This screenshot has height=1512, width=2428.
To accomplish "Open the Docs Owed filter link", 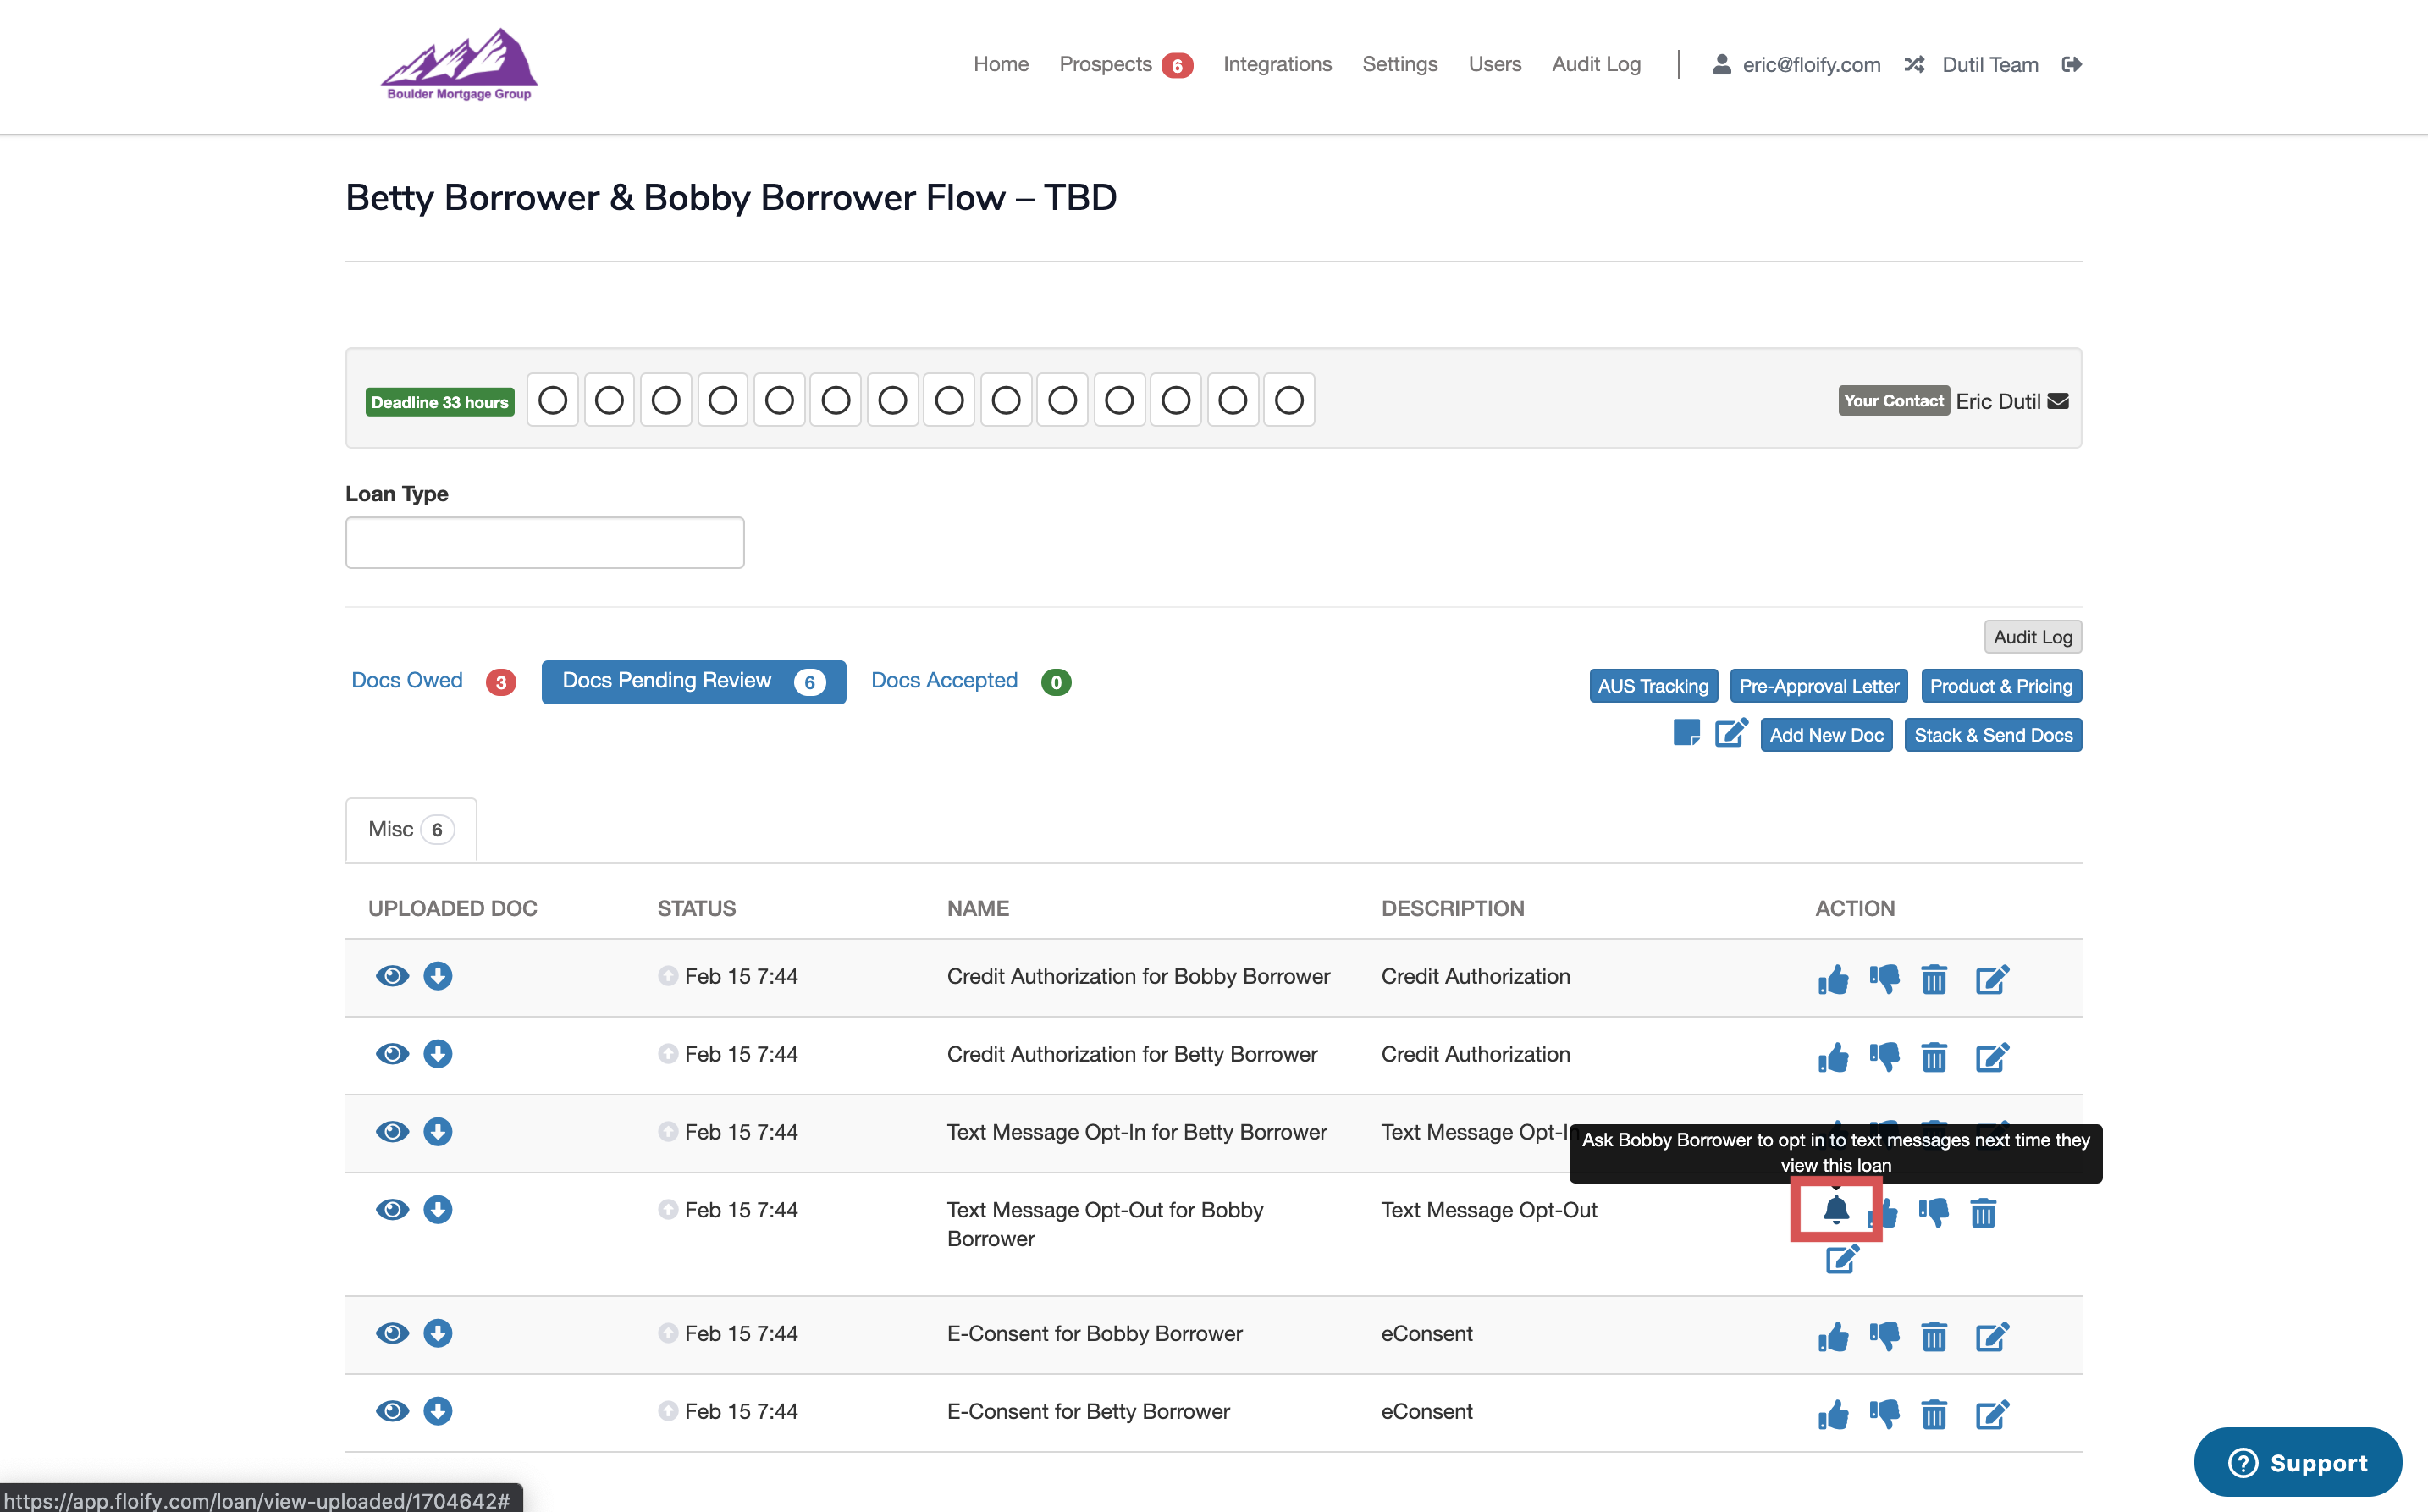I will coord(406,680).
